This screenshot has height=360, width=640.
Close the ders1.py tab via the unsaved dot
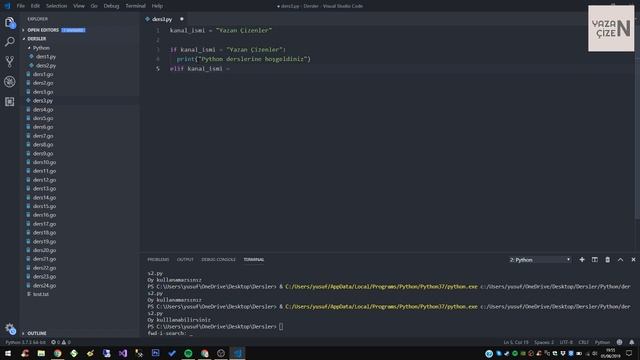coord(182,19)
